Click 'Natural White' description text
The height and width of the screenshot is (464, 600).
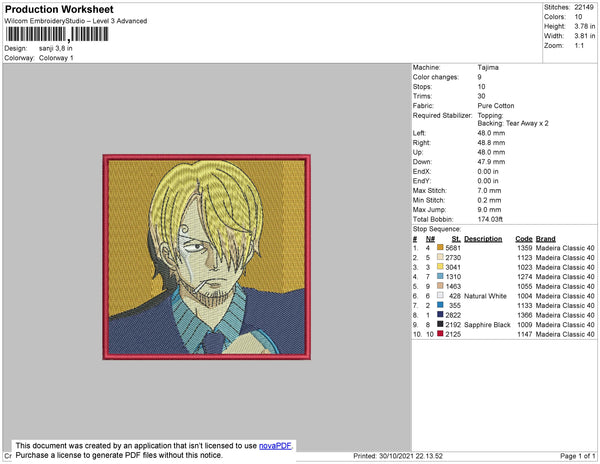click(485, 296)
